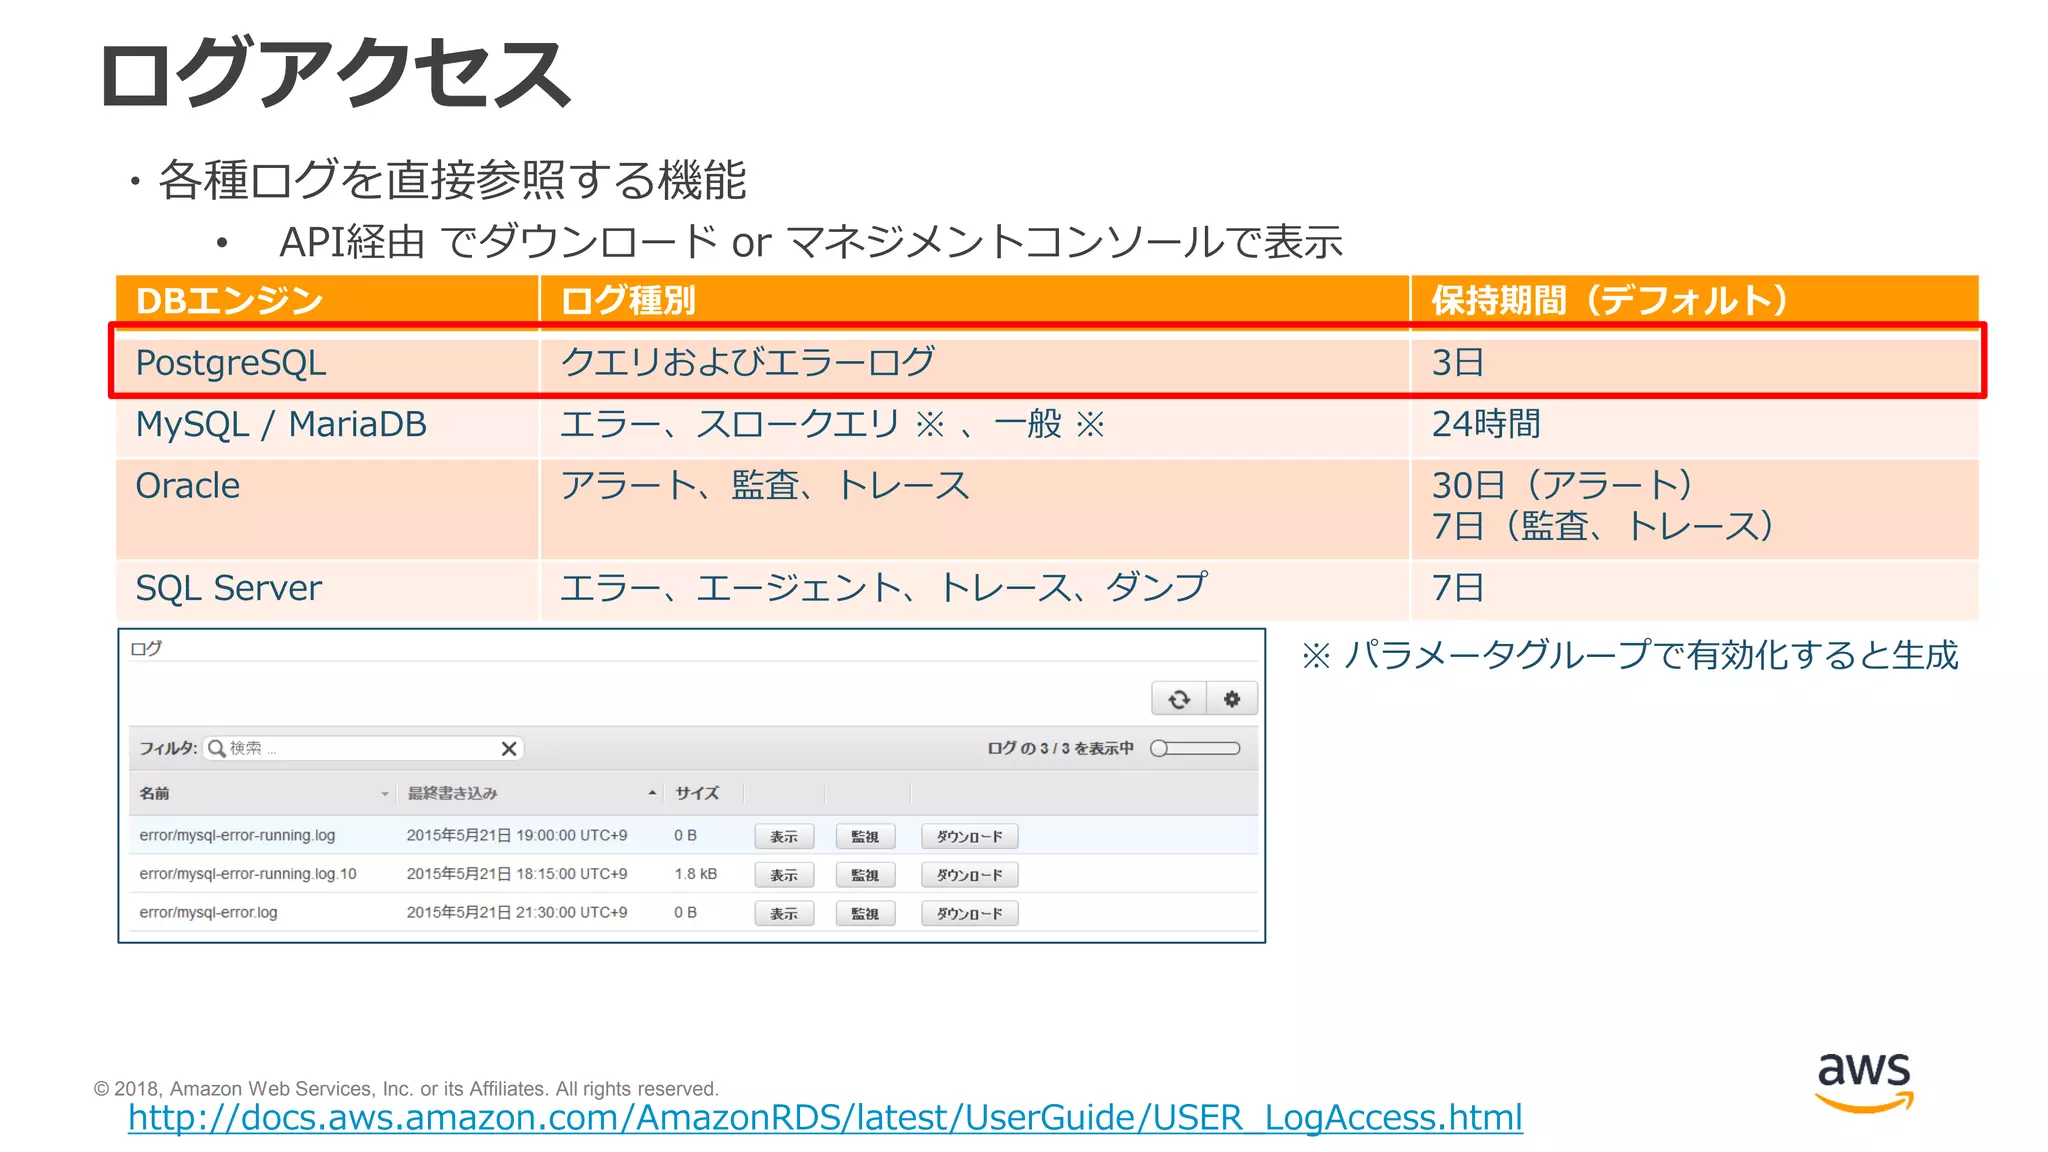The height and width of the screenshot is (1152, 2048).
Task: Toggle sort arrow on 最終書き込み column
Action: pyautogui.click(x=652, y=793)
